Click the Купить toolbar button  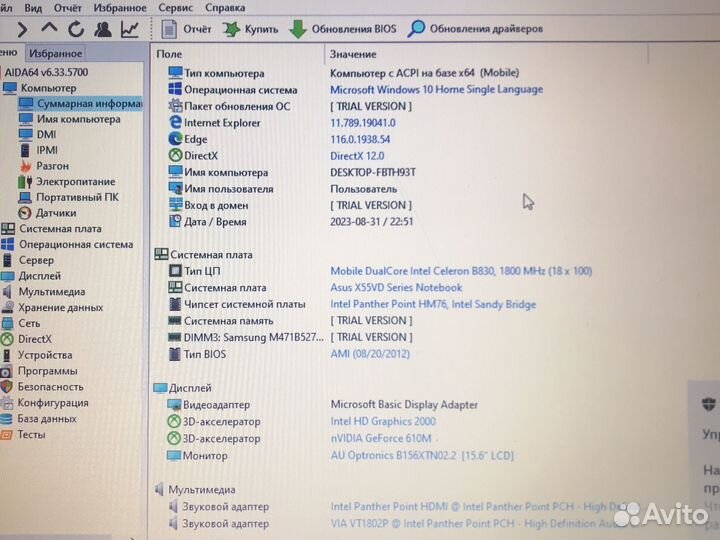pyautogui.click(x=250, y=29)
